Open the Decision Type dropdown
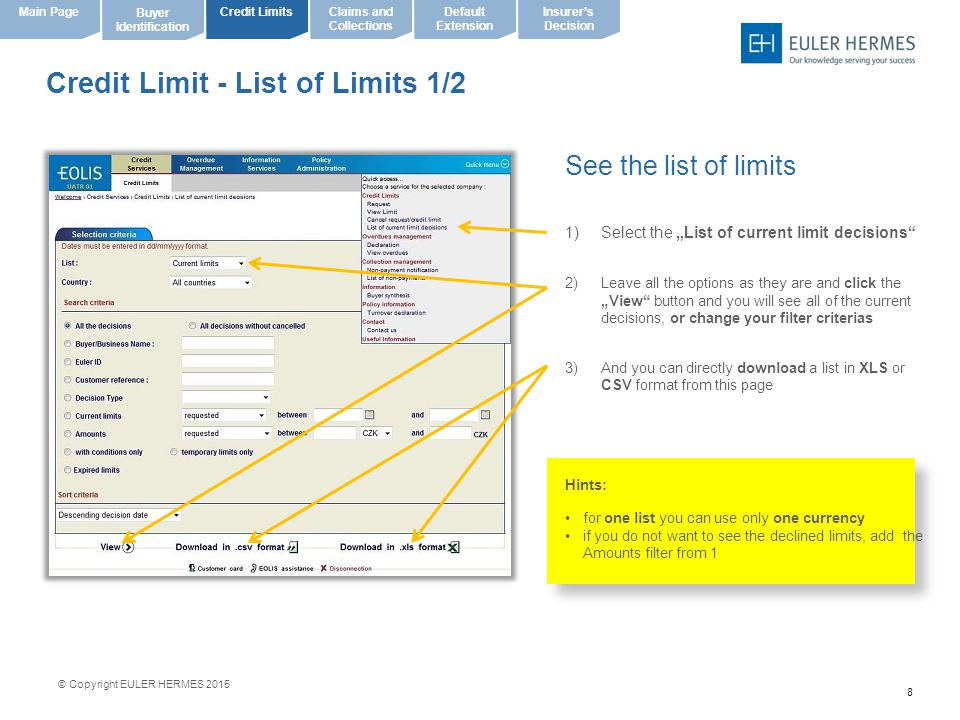Image resolution: width=960 pixels, height=720 pixels. (x=226, y=397)
